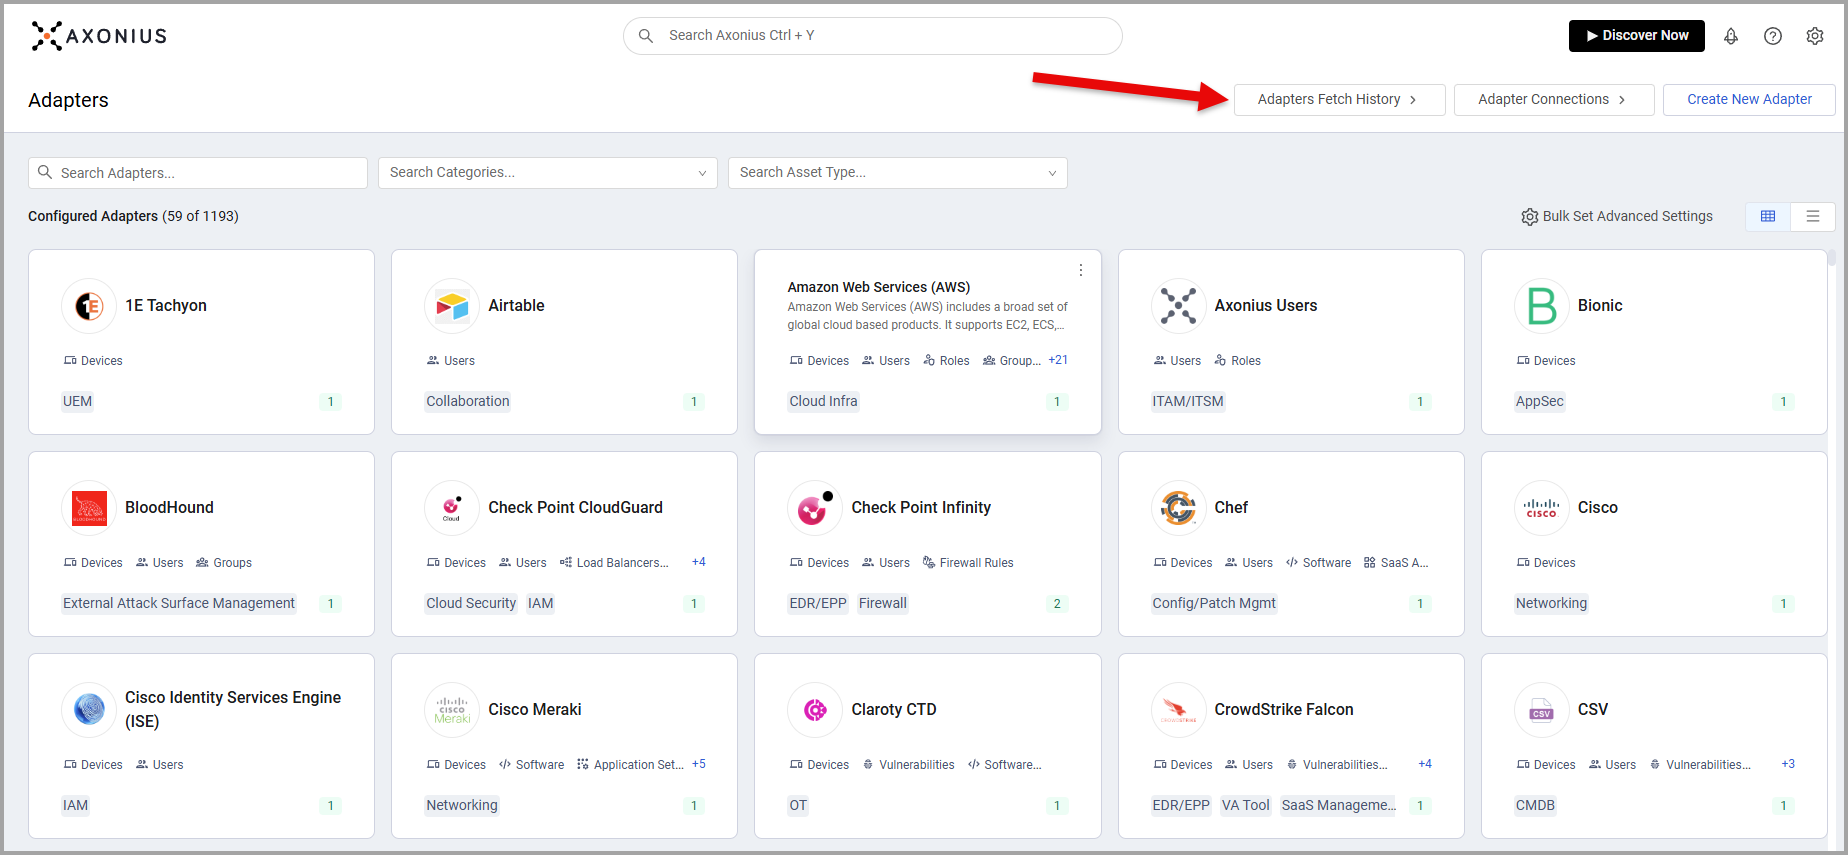
Task: Click Create New Adapter button
Action: [x=1749, y=99]
